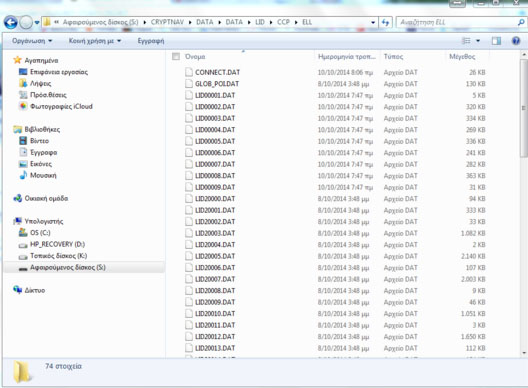The width and height of the screenshot is (528, 388).
Task: Sort by Ημερομηνία τροπ... column header
Action: click(346, 56)
